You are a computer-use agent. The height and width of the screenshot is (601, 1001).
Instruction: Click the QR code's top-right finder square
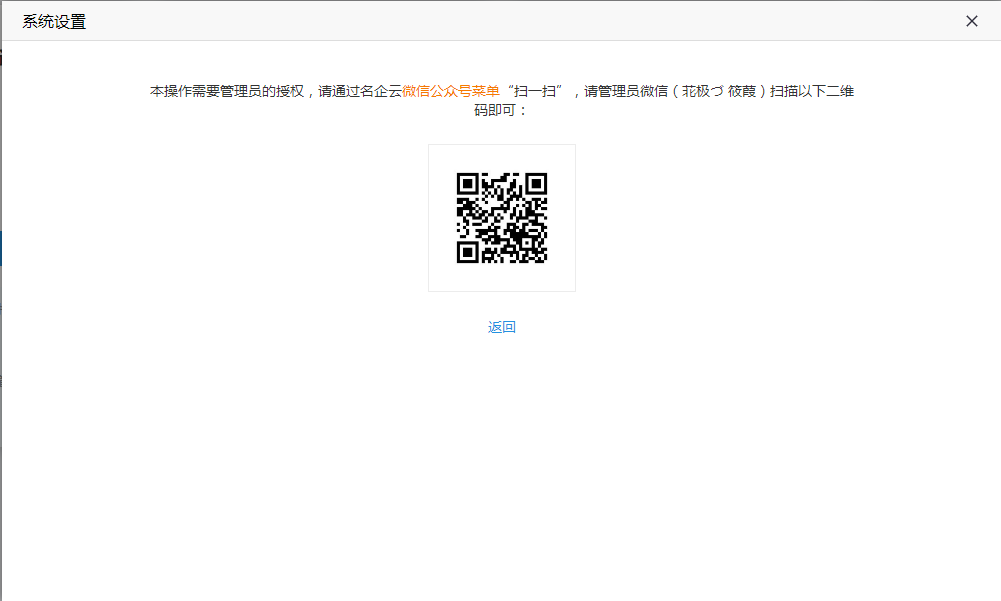coord(537,183)
